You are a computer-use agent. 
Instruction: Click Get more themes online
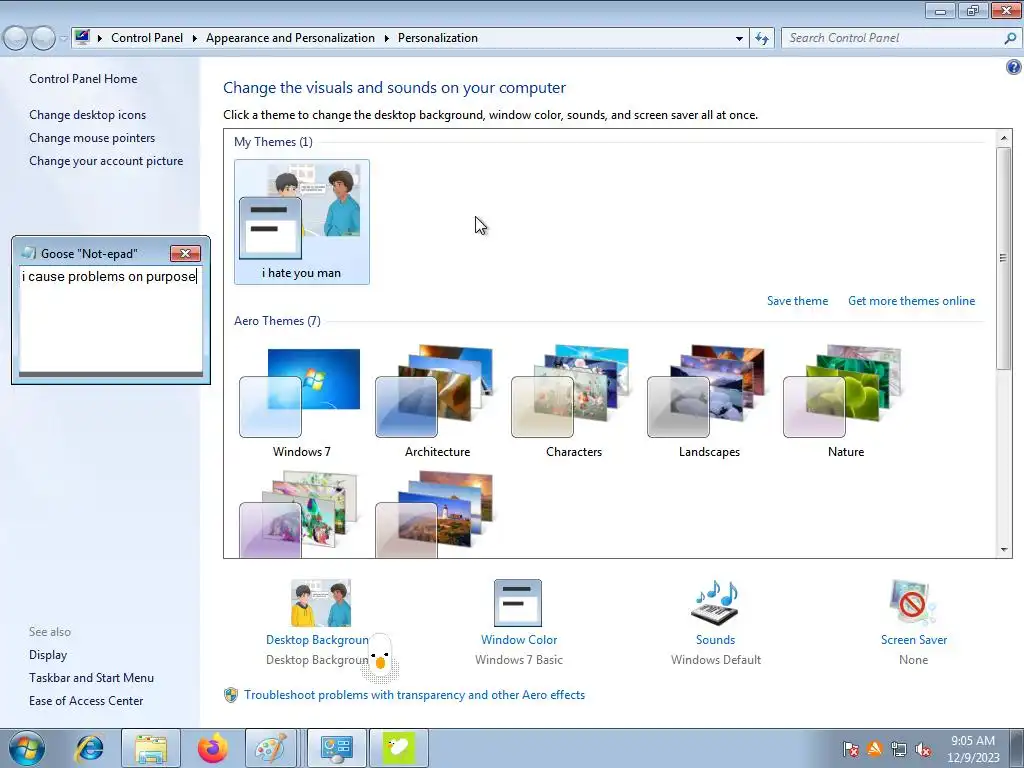point(912,301)
